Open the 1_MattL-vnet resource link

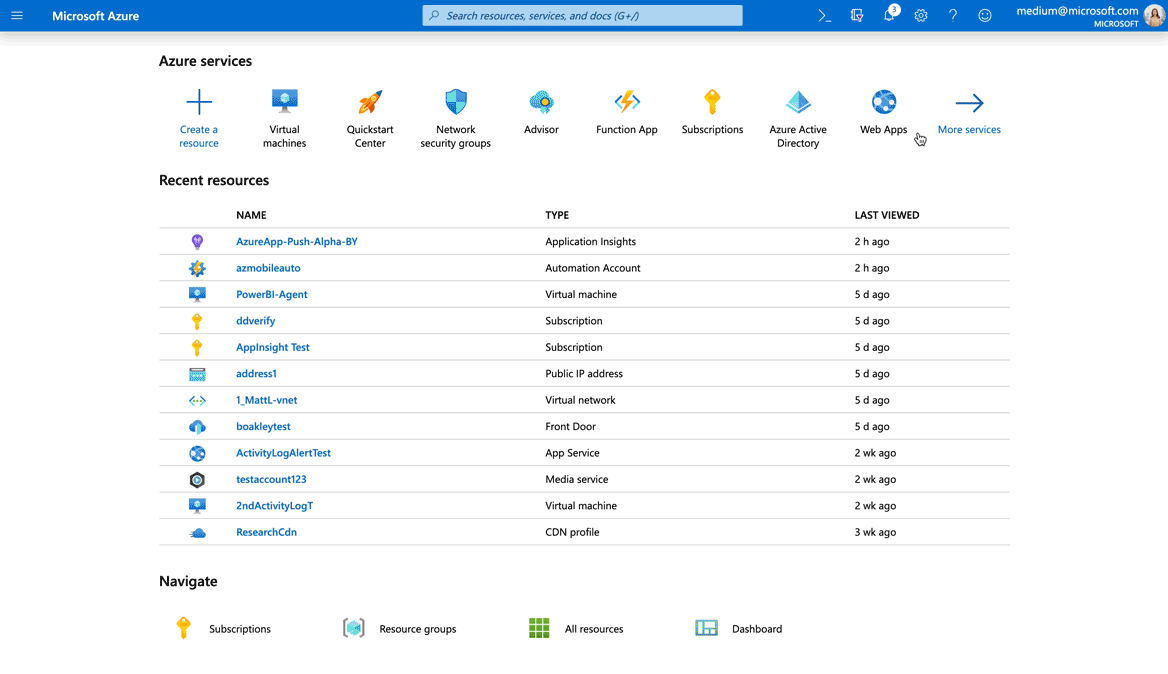click(267, 400)
